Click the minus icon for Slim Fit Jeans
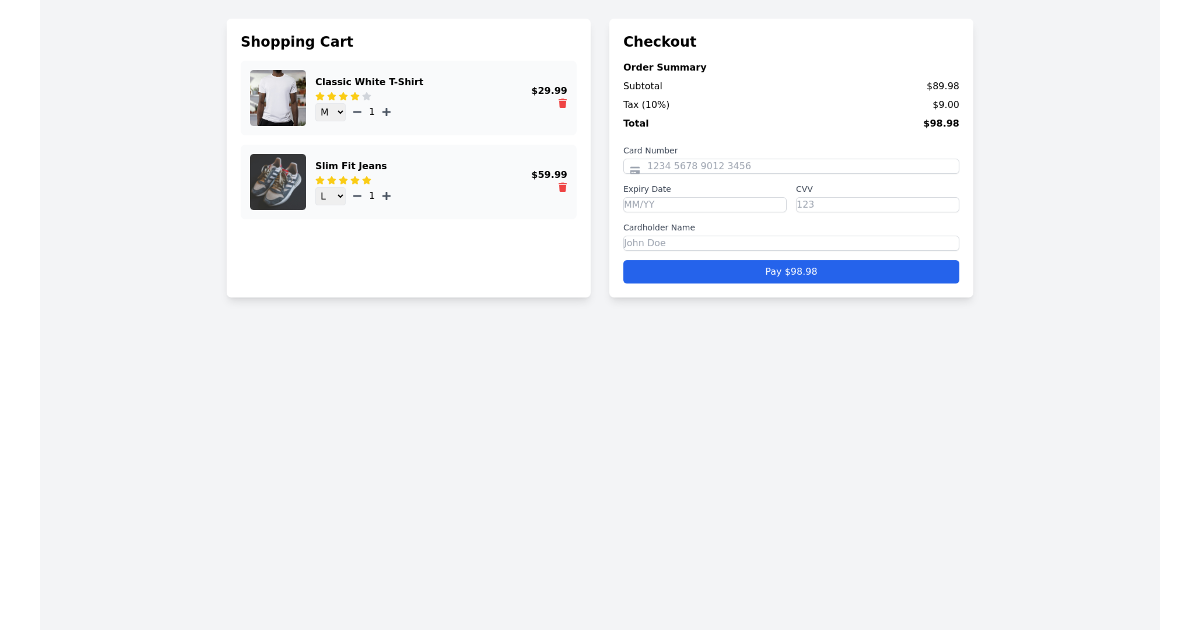This screenshot has height=630, width=1200. (x=356, y=196)
